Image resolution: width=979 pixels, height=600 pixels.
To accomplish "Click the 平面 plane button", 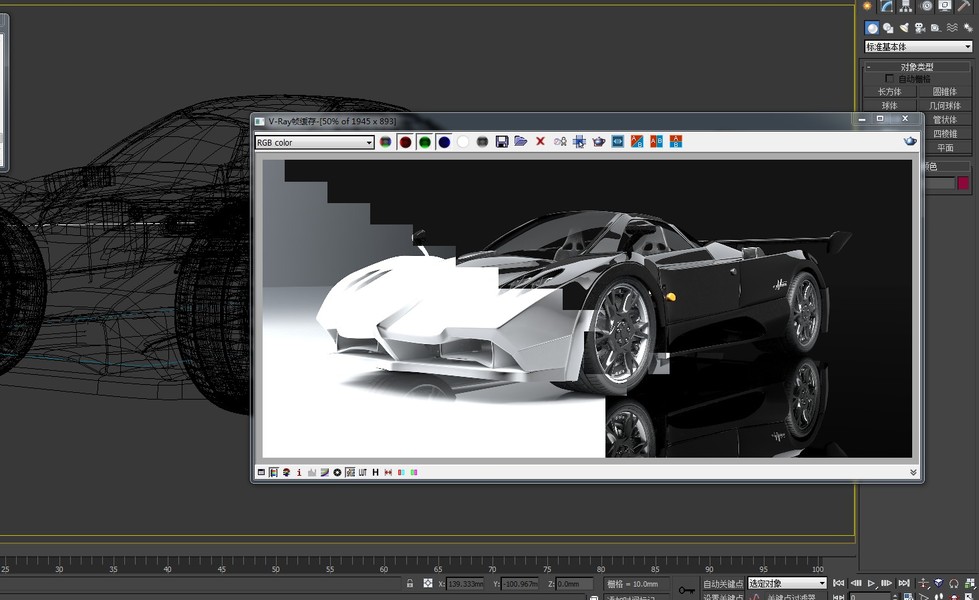I will tap(947, 148).
